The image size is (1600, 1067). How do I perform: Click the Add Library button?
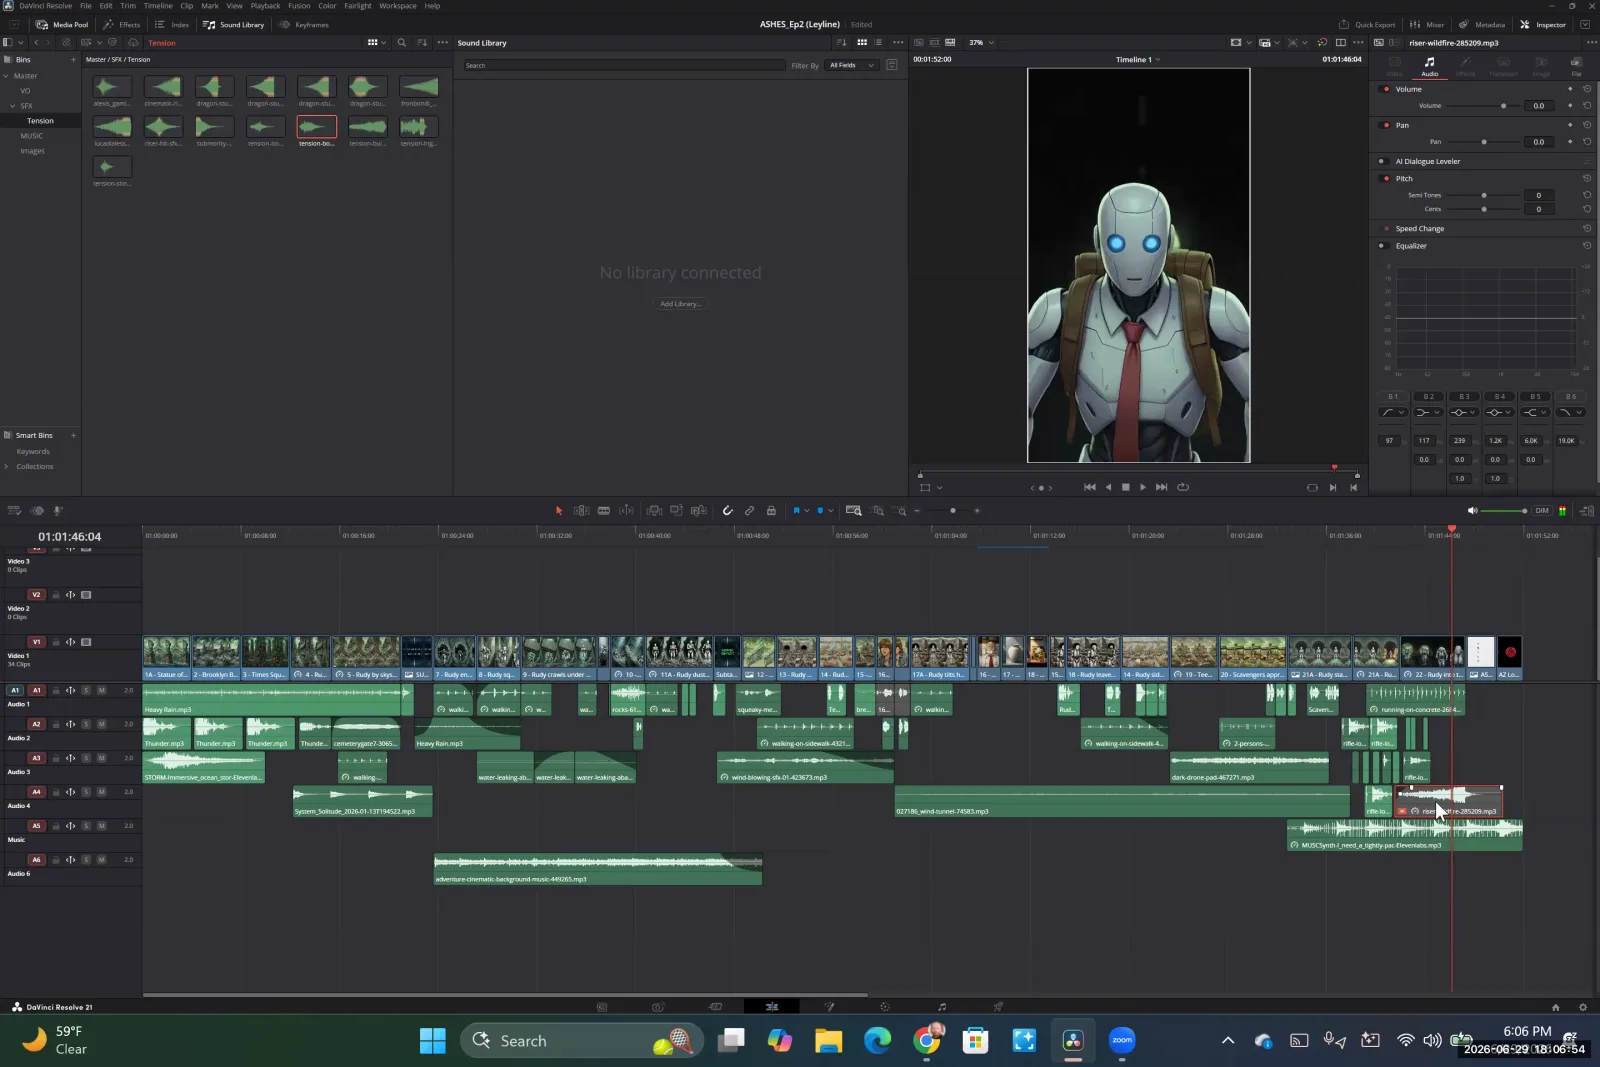point(680,304)
